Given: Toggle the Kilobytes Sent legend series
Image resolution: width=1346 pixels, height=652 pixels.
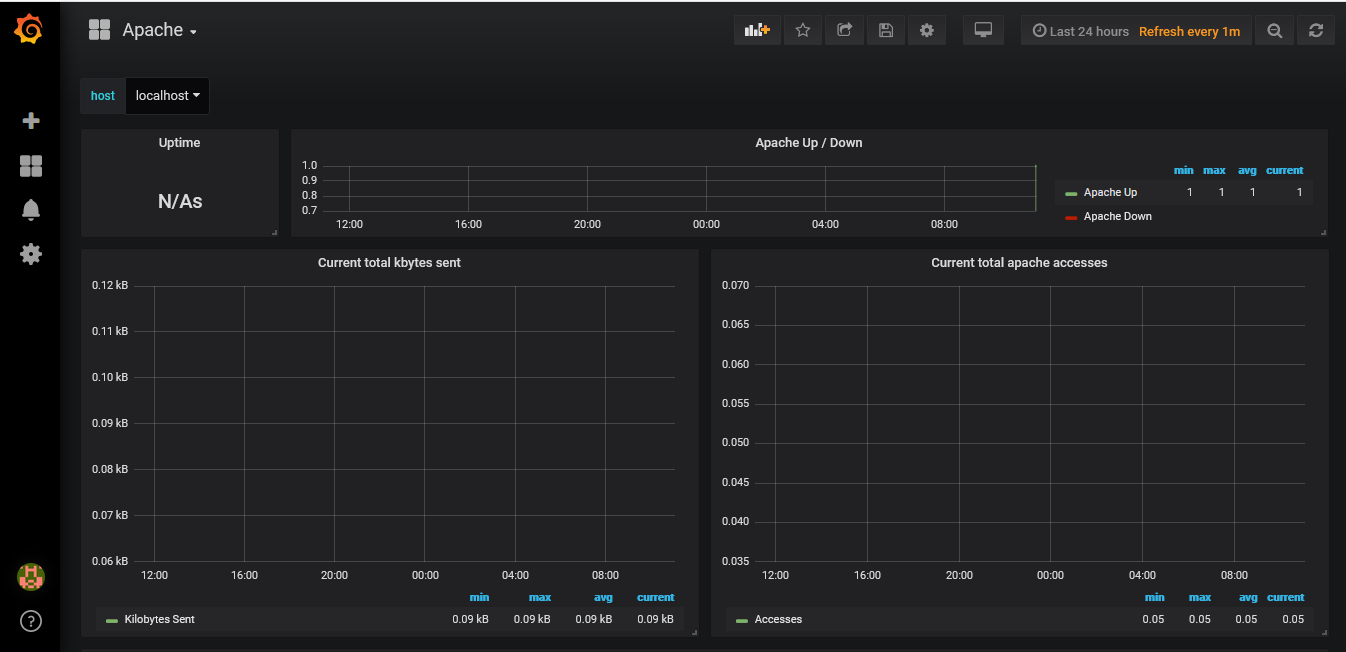Looking at the screenshot, I should 158,619.
